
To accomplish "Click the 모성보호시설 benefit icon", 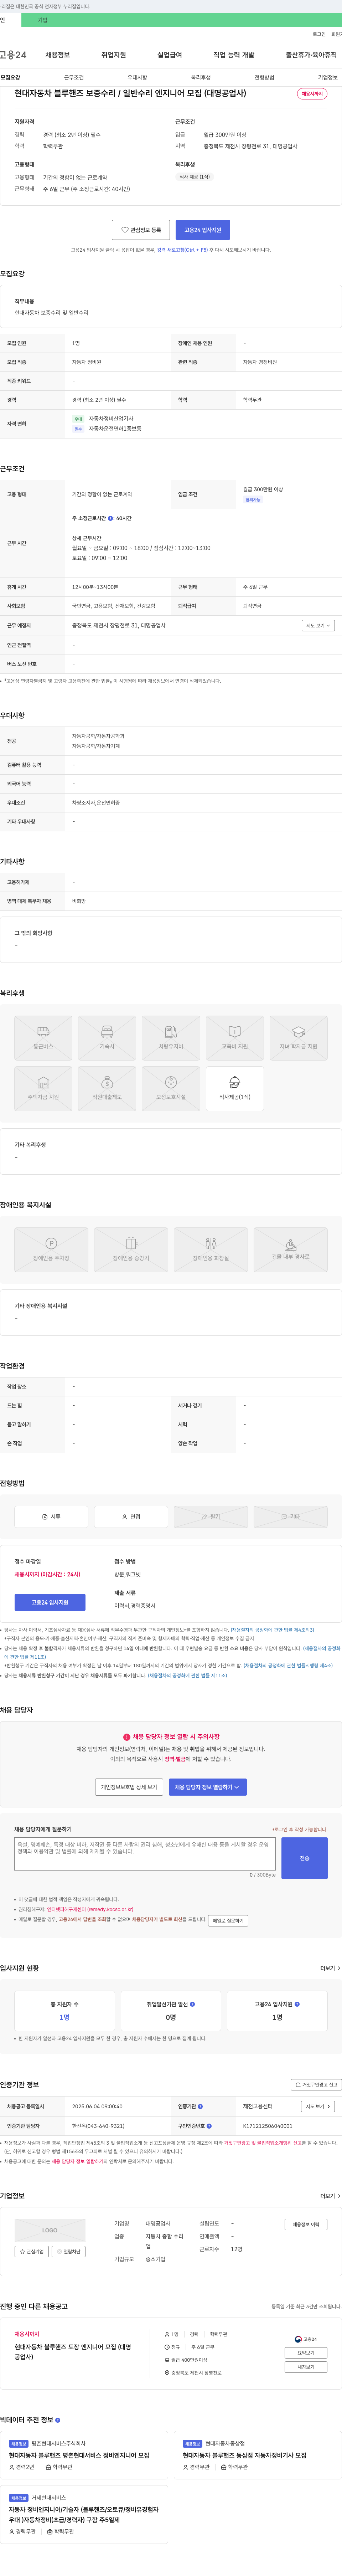I will tap(171, 1089).
